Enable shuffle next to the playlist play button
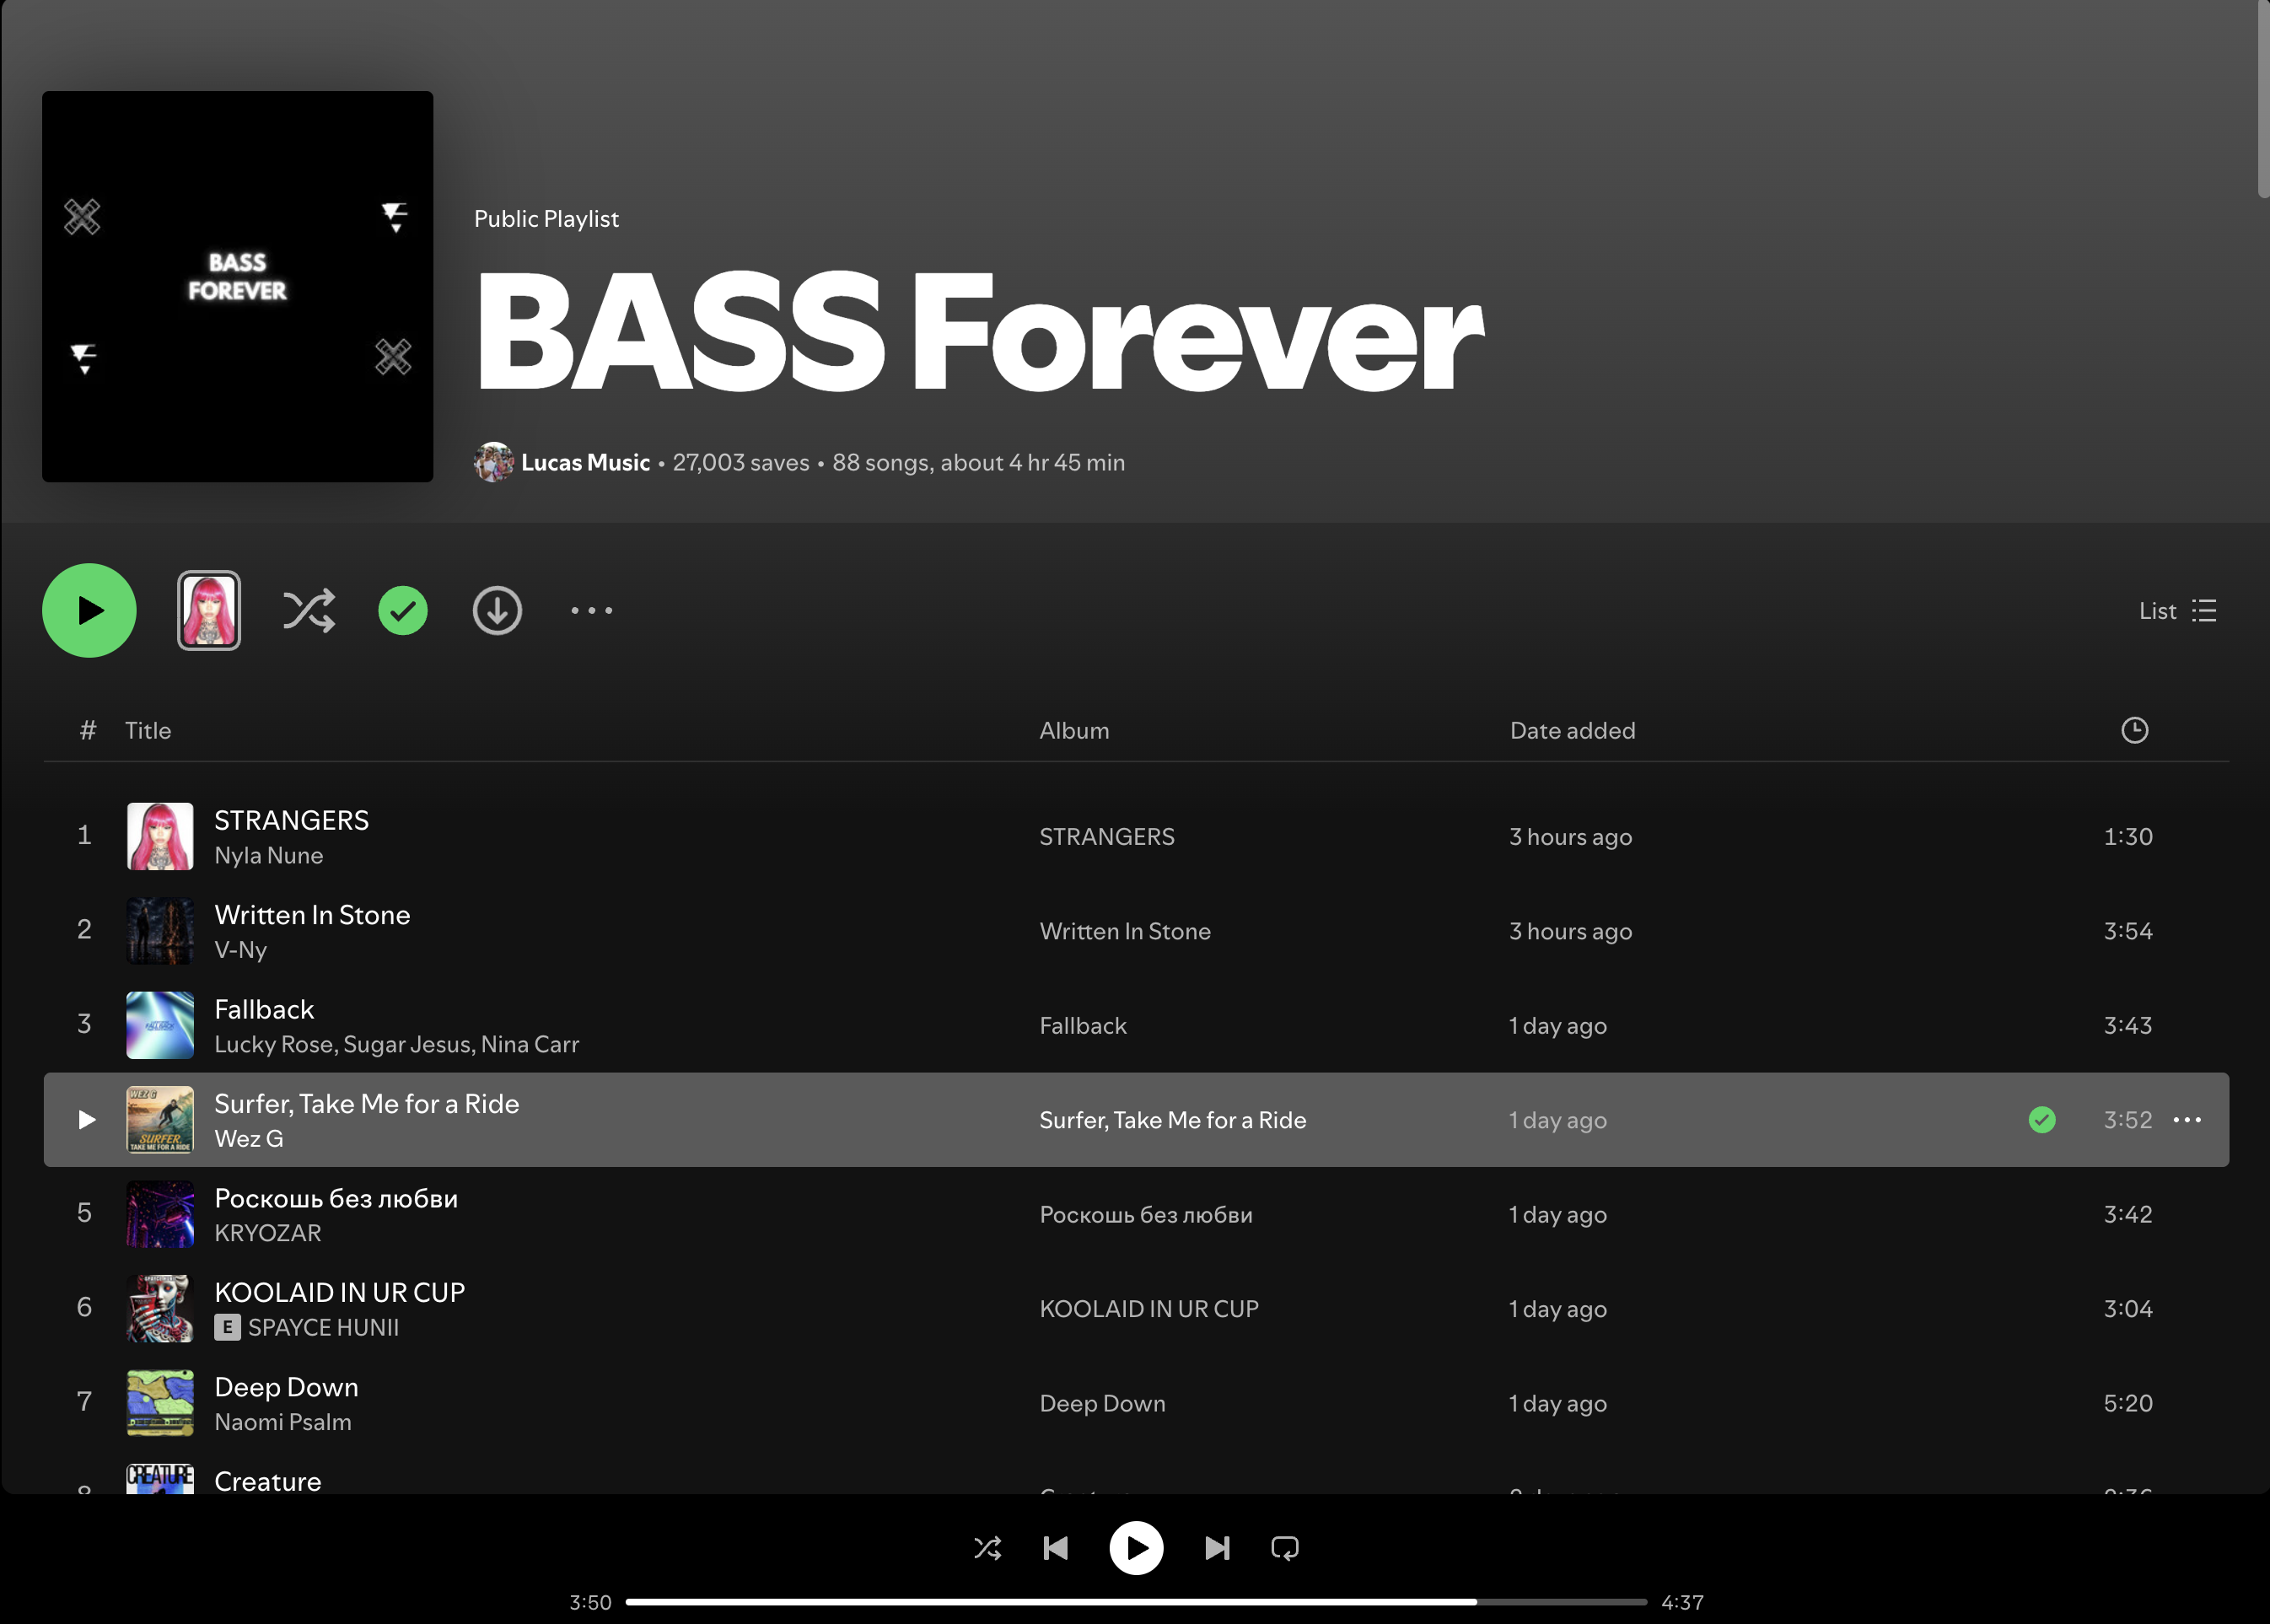The height and width of the screenshot is (1624, 2270). pos(309,610)
